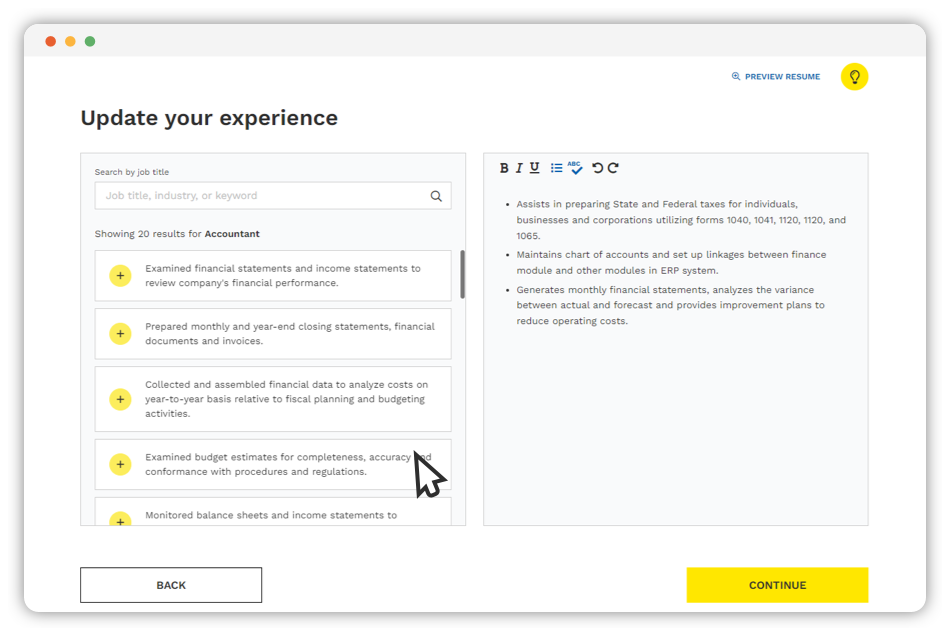
Task: Go back to the previous step
Action: tap(170, 585)
